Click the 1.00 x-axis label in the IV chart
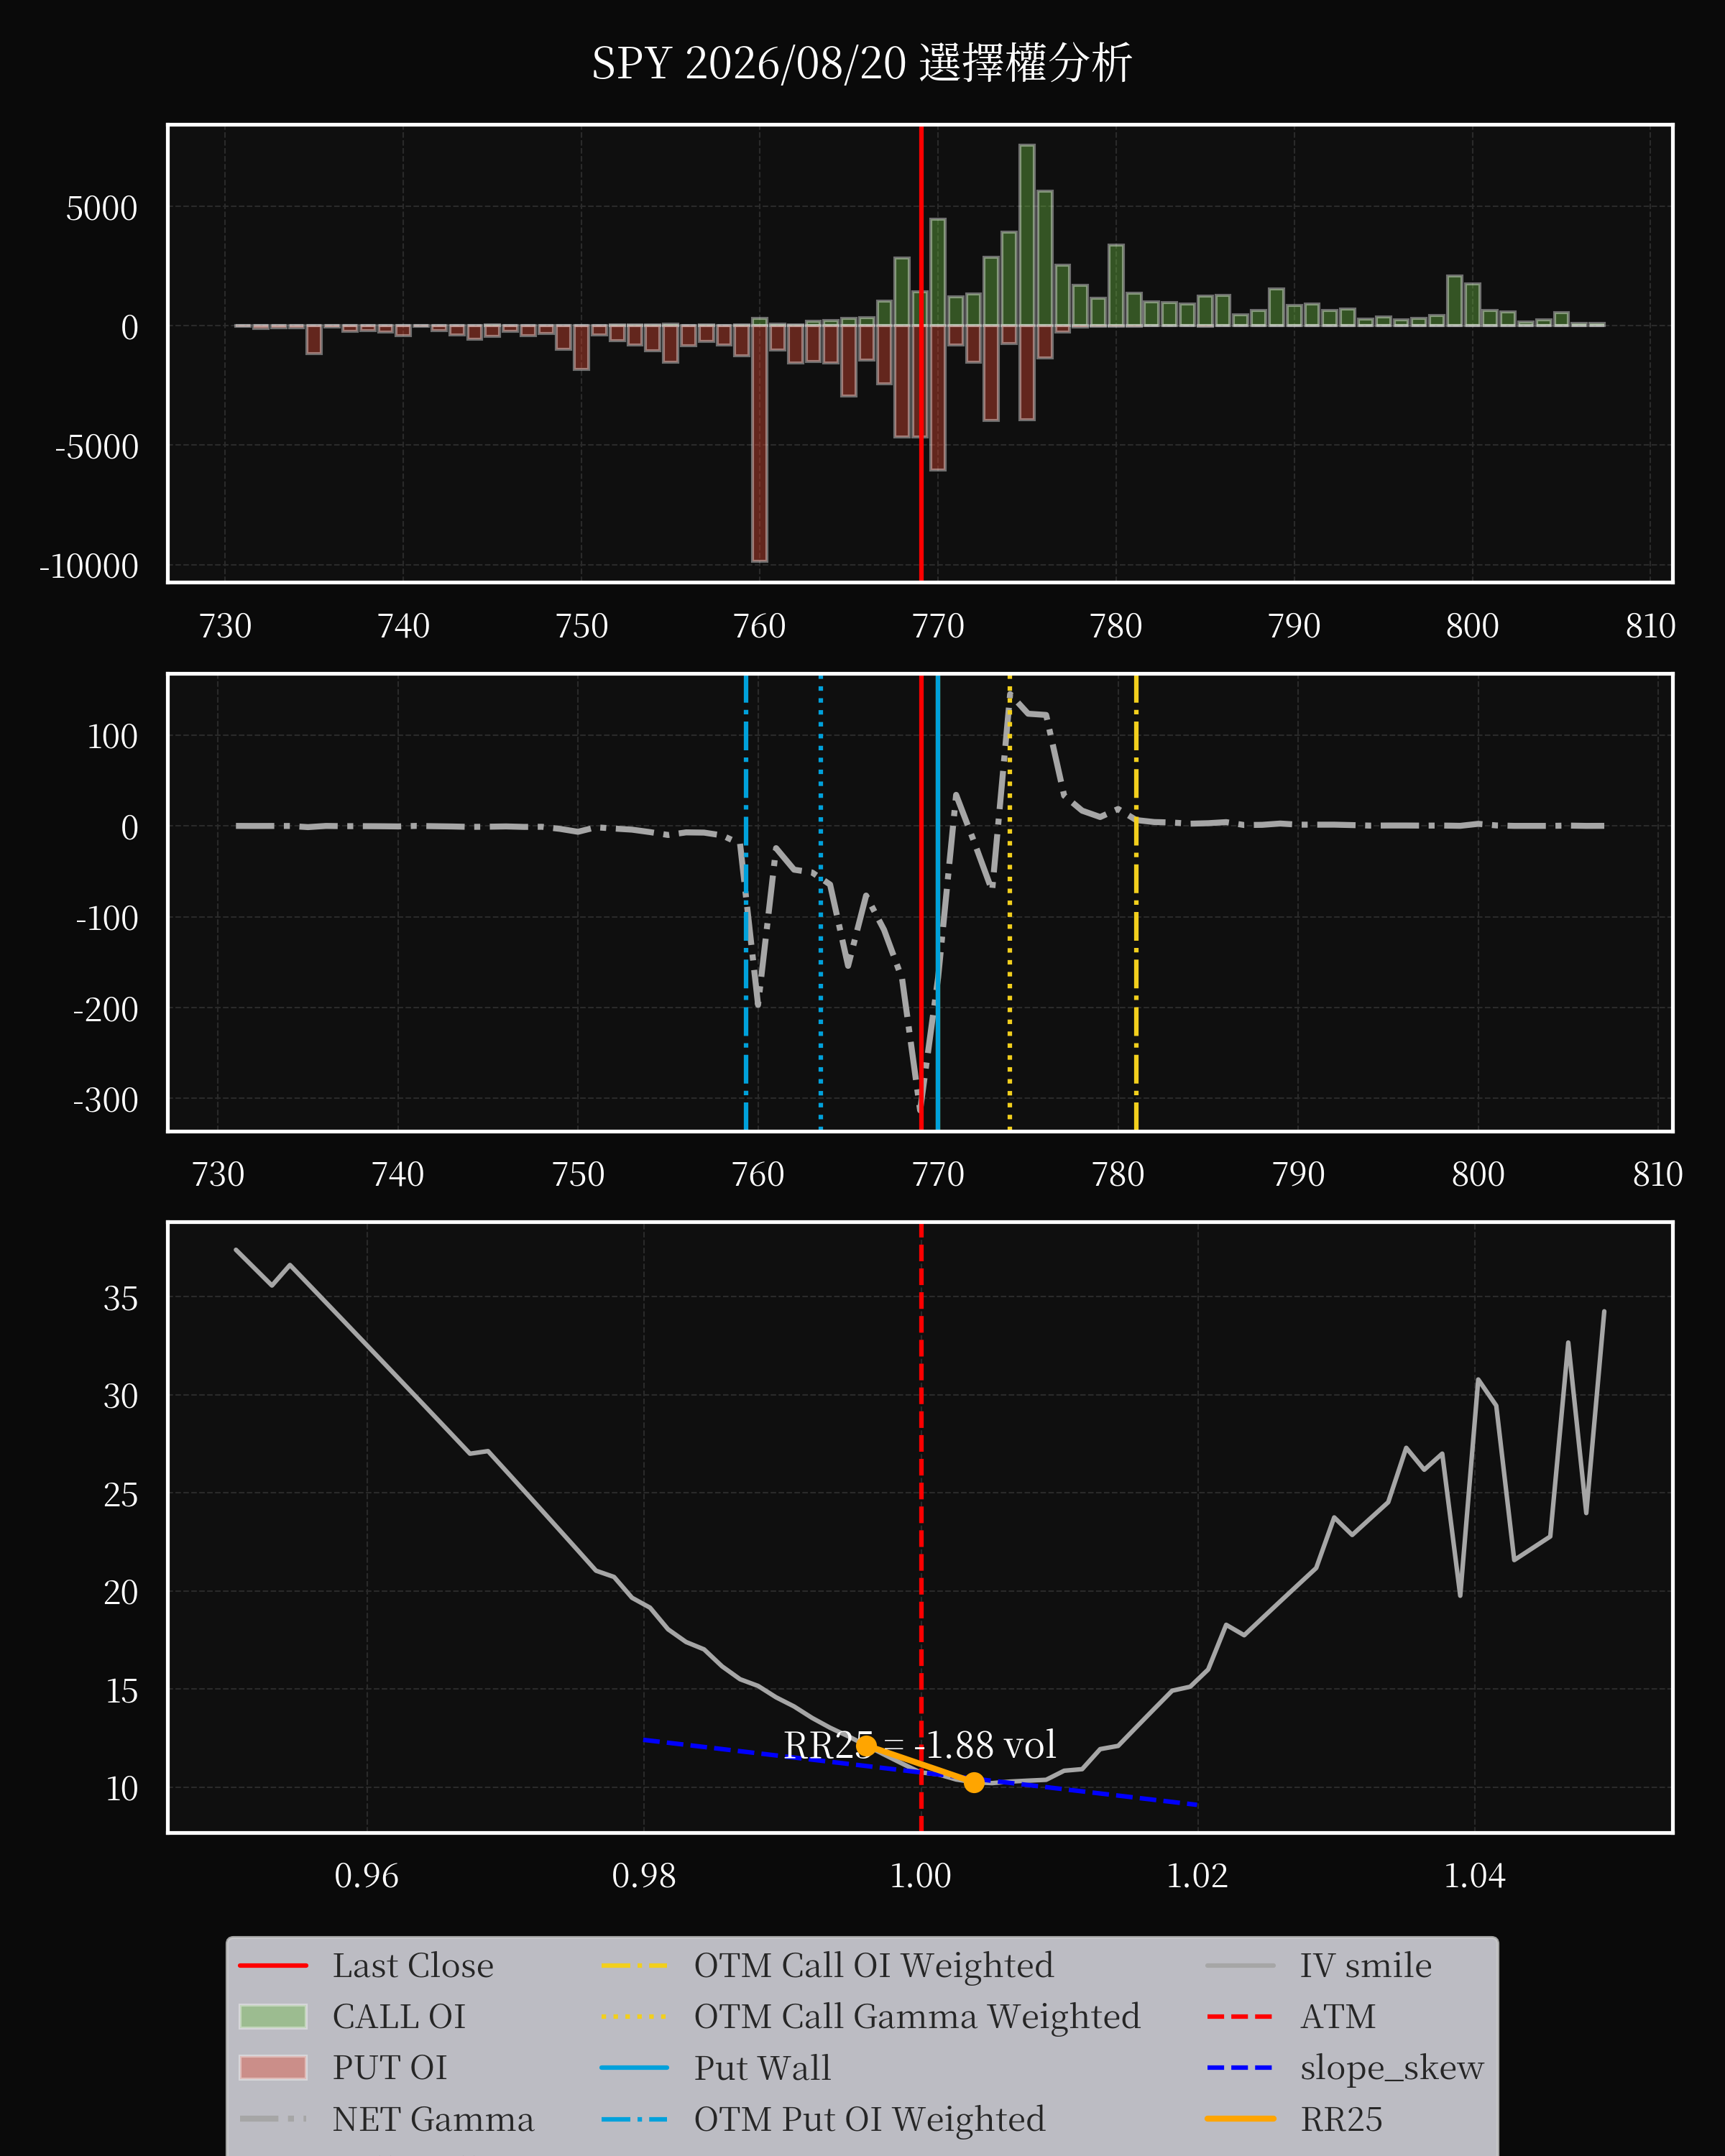1725x2156 pixels. 920,1875
